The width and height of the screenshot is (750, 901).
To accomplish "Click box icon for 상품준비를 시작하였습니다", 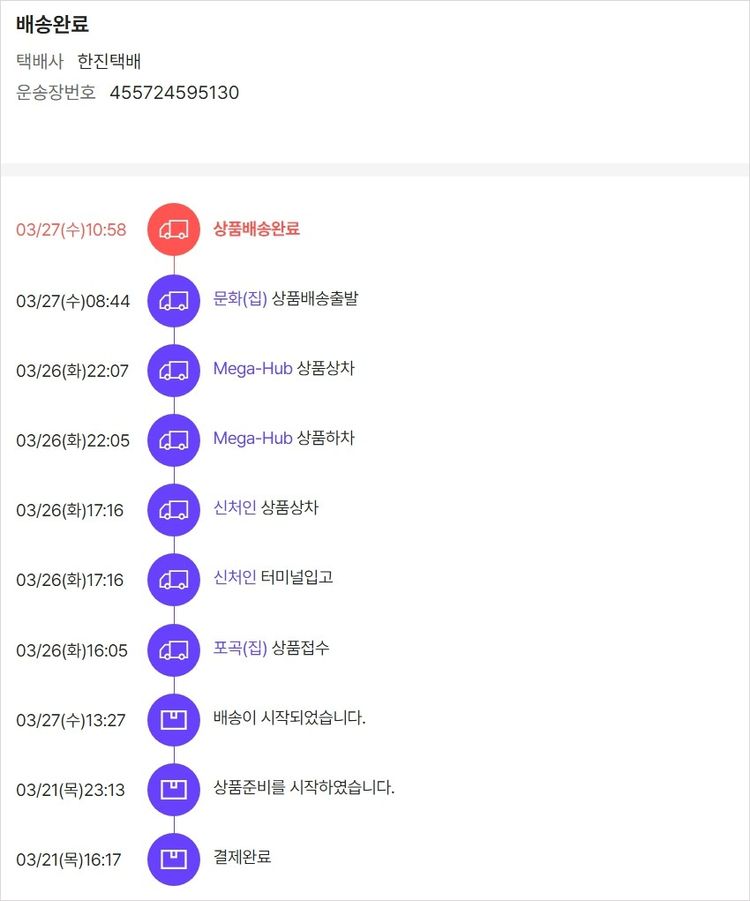I will tap(174, 789).
